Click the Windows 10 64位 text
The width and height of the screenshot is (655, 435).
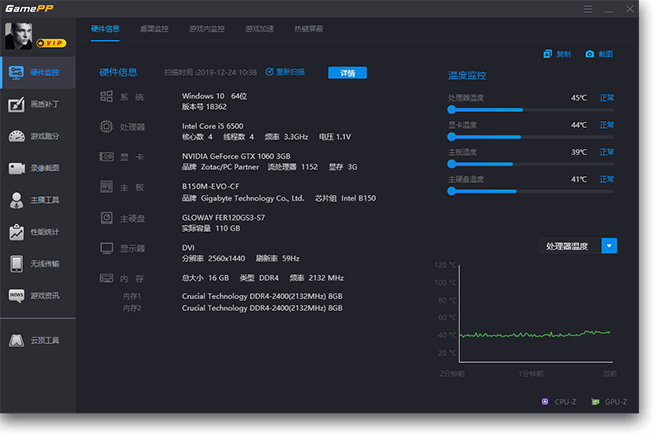pyautogui.click(x=214, y=96)
